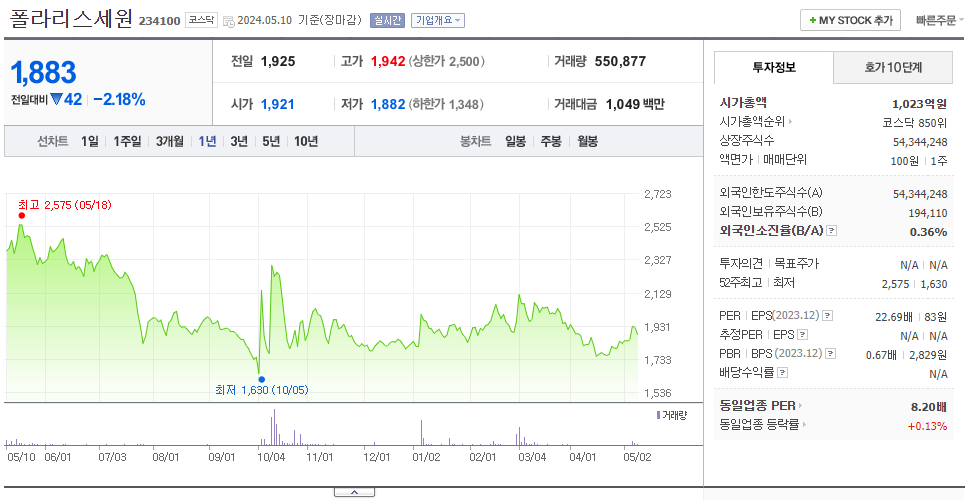Click the help icon next to 추정PER EPS
968x500 pixels.
click(x=802, y=335)
